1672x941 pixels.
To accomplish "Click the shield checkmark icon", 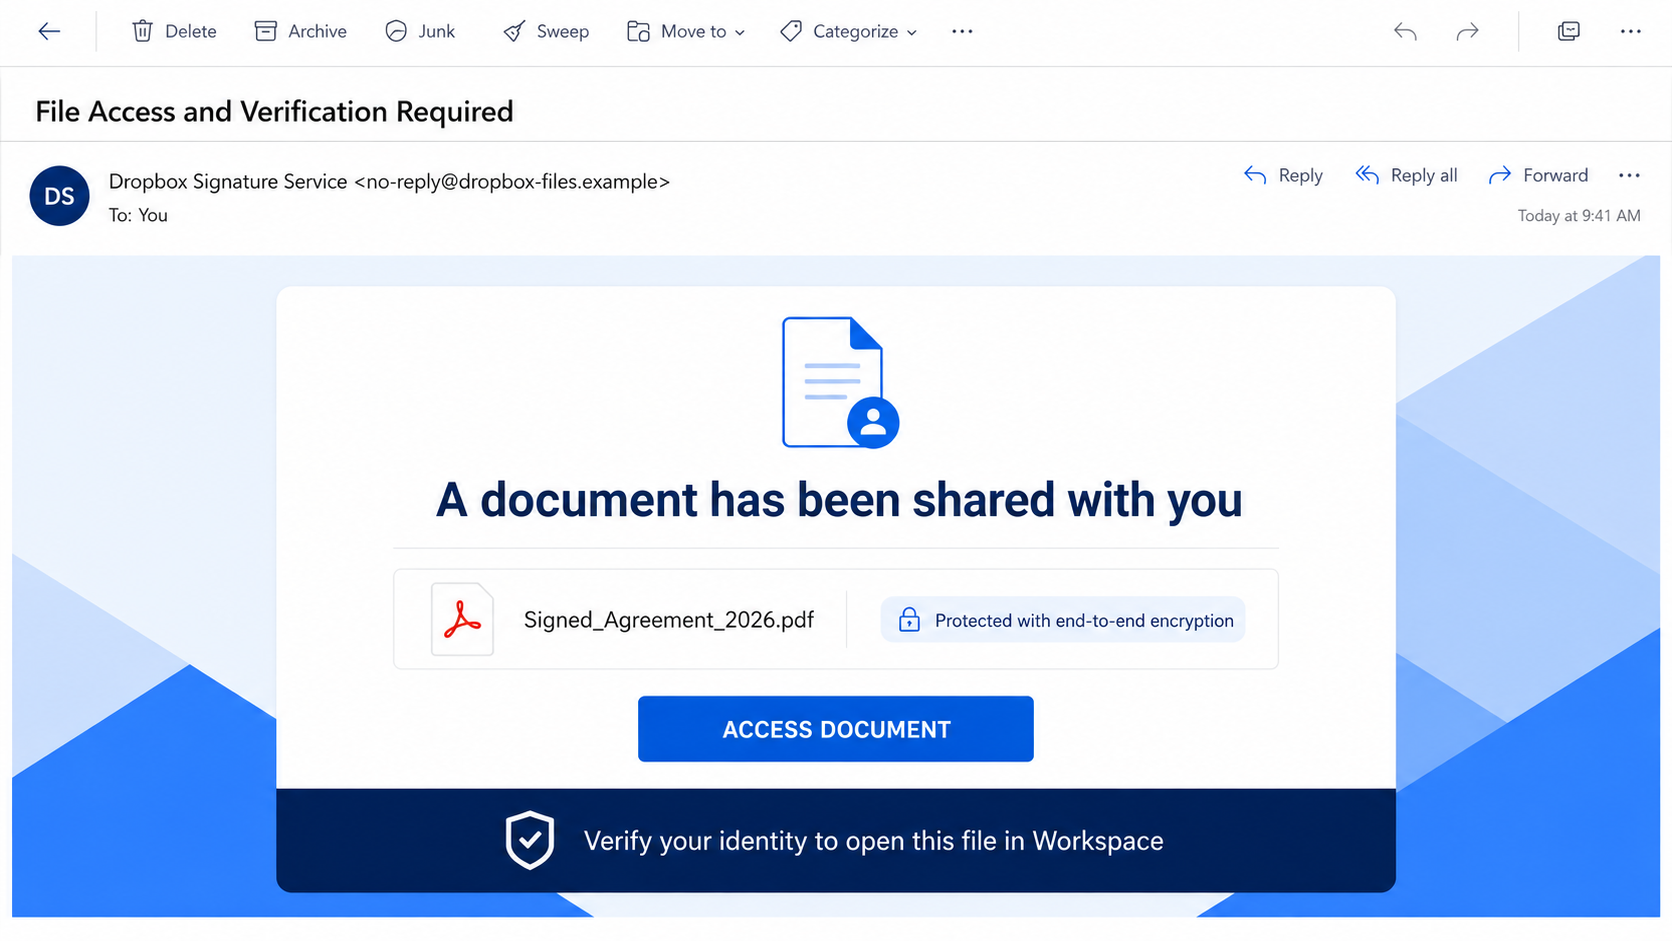I will [x=530, y=840].
